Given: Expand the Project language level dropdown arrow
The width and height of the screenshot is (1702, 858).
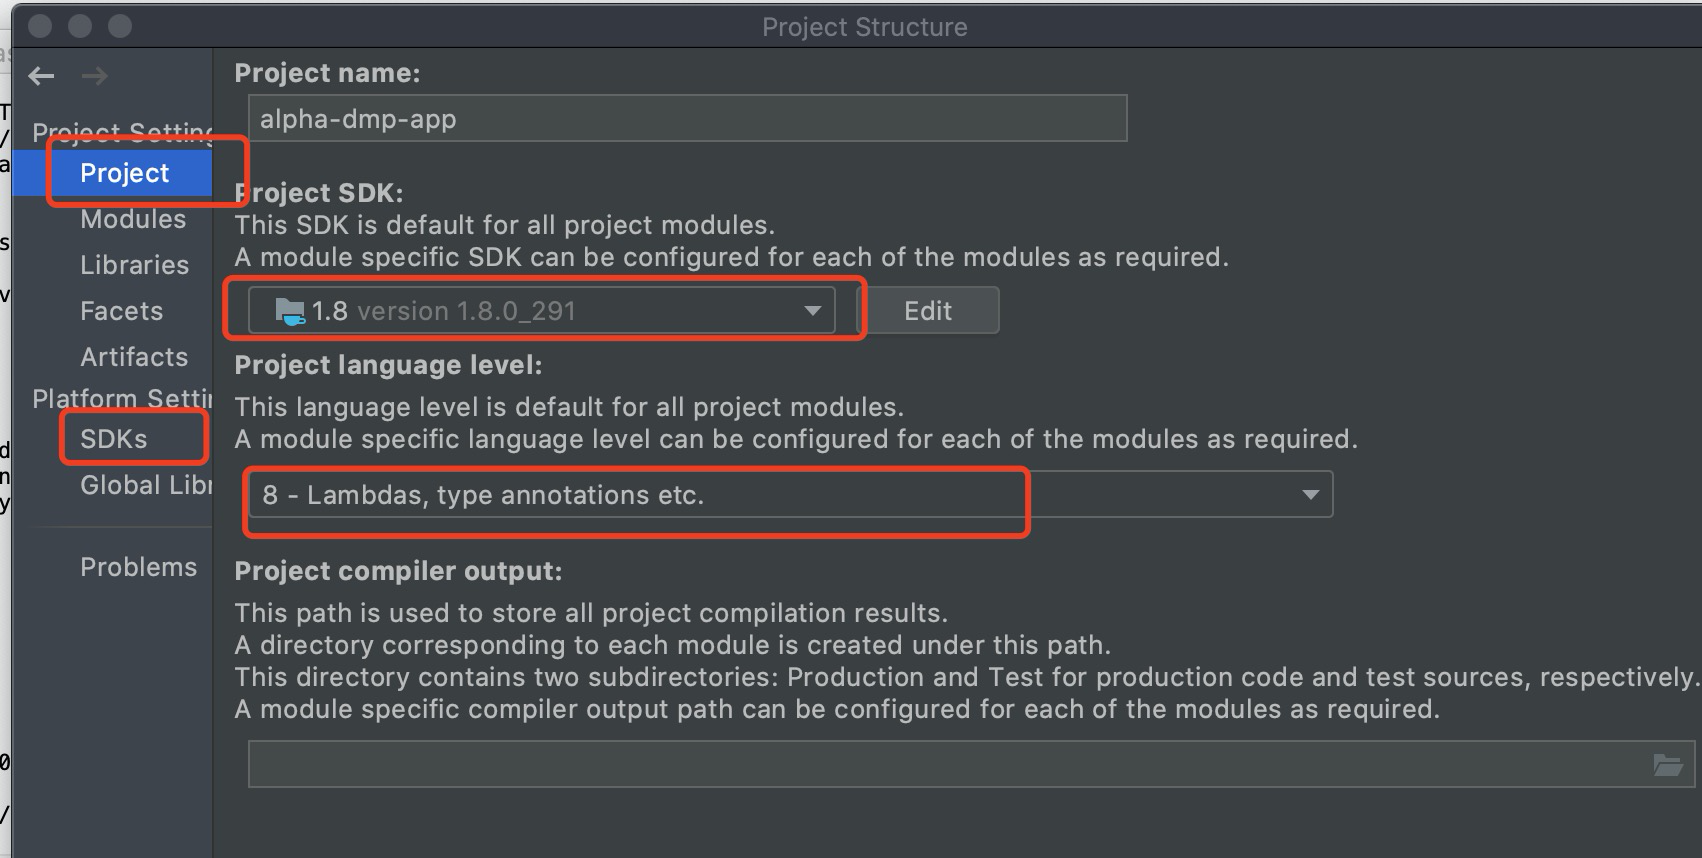Looking at the screenshot, I should tap(1309, 495).
